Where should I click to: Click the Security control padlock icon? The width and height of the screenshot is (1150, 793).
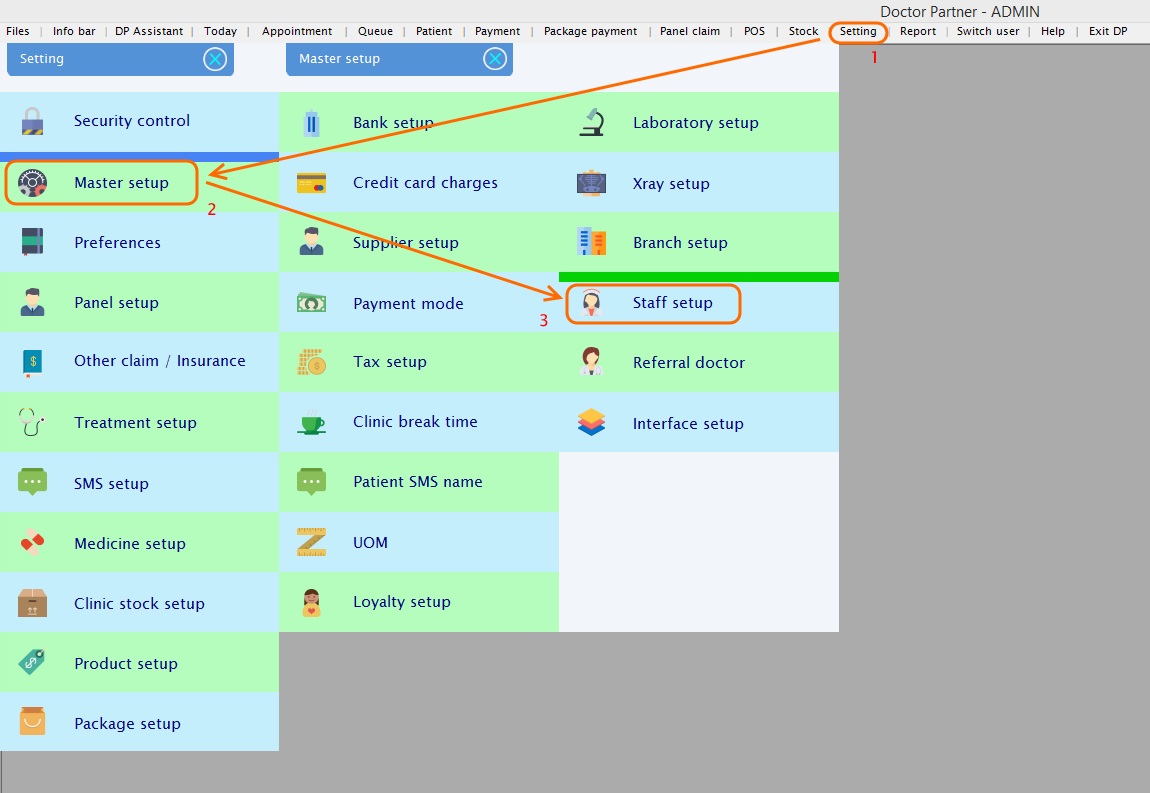tap(32, 122)
